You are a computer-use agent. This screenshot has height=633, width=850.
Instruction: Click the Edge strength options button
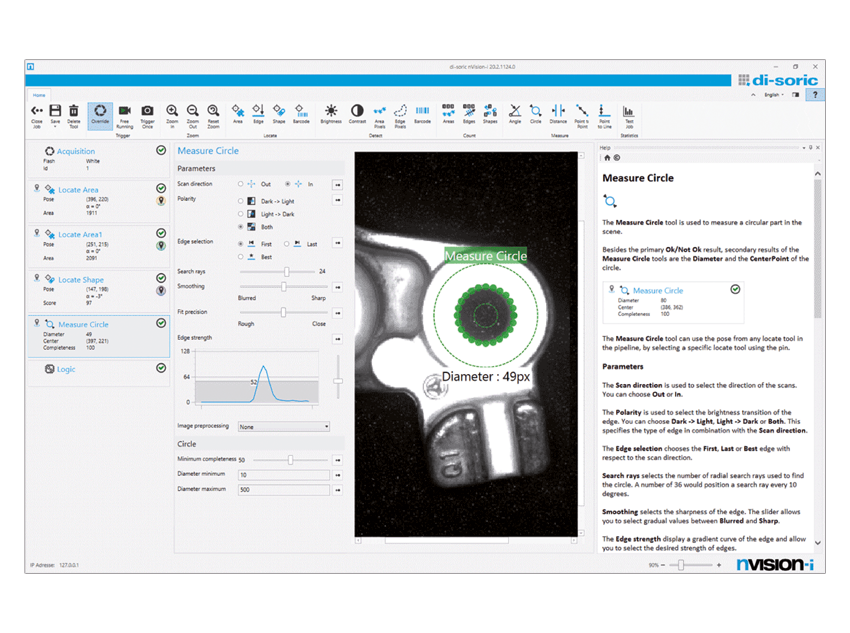point(338,339)
